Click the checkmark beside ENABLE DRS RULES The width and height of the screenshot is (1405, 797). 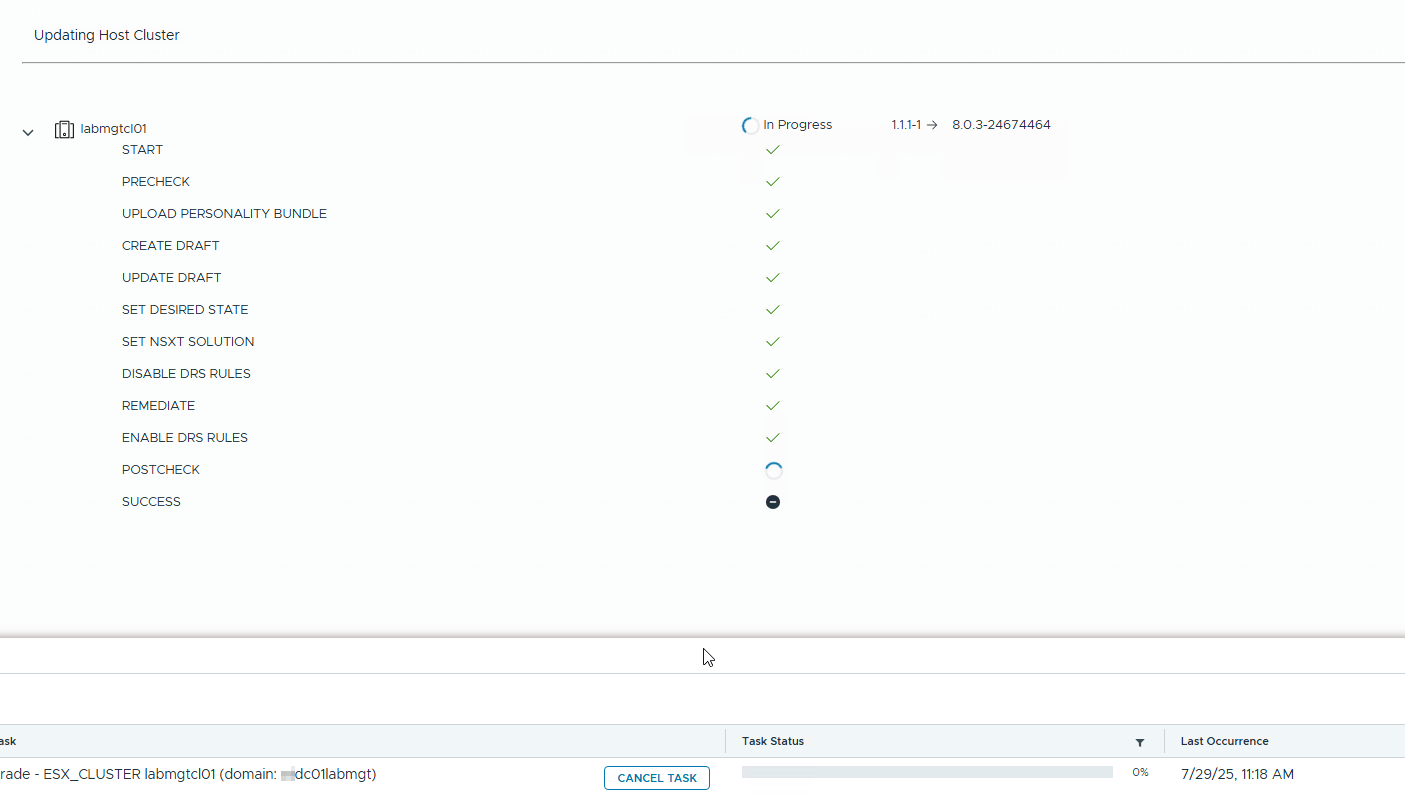(772, 437)
